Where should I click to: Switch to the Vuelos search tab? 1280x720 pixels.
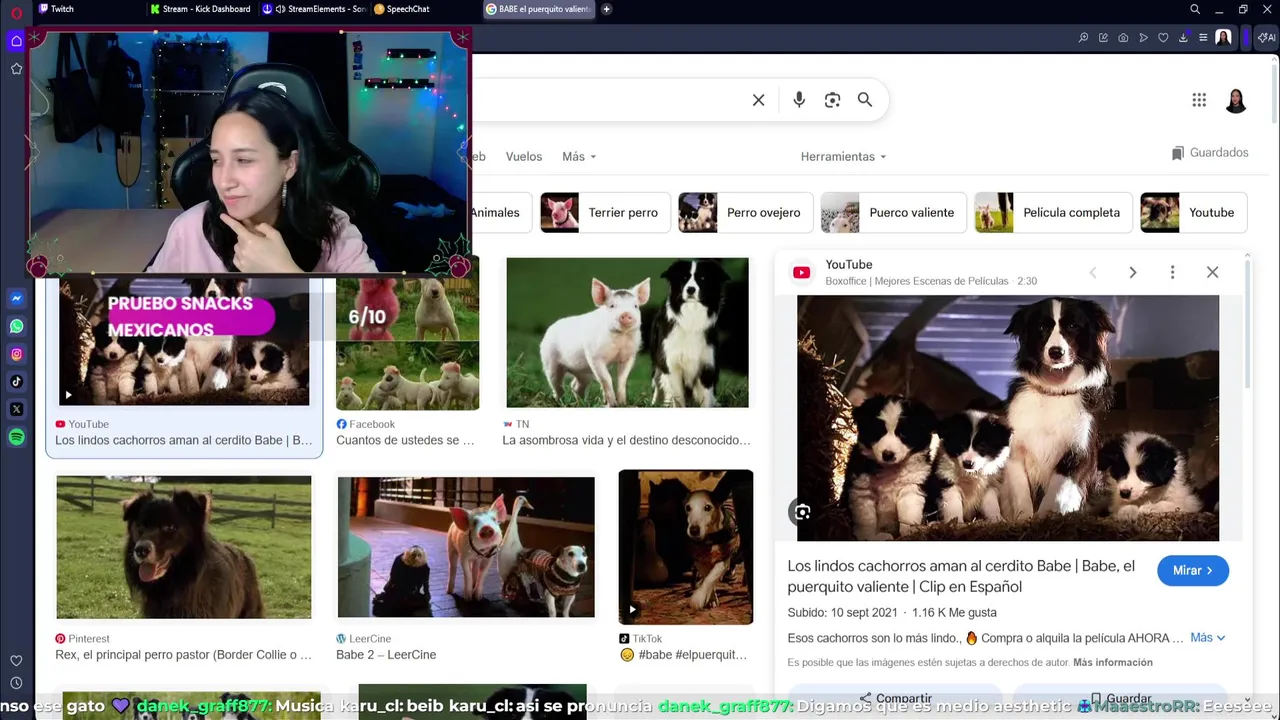(524, 156)
